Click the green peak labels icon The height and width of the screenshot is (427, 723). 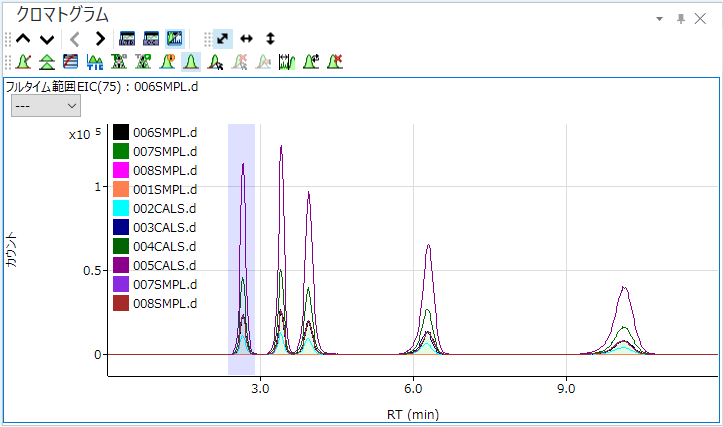click(119, 62)
